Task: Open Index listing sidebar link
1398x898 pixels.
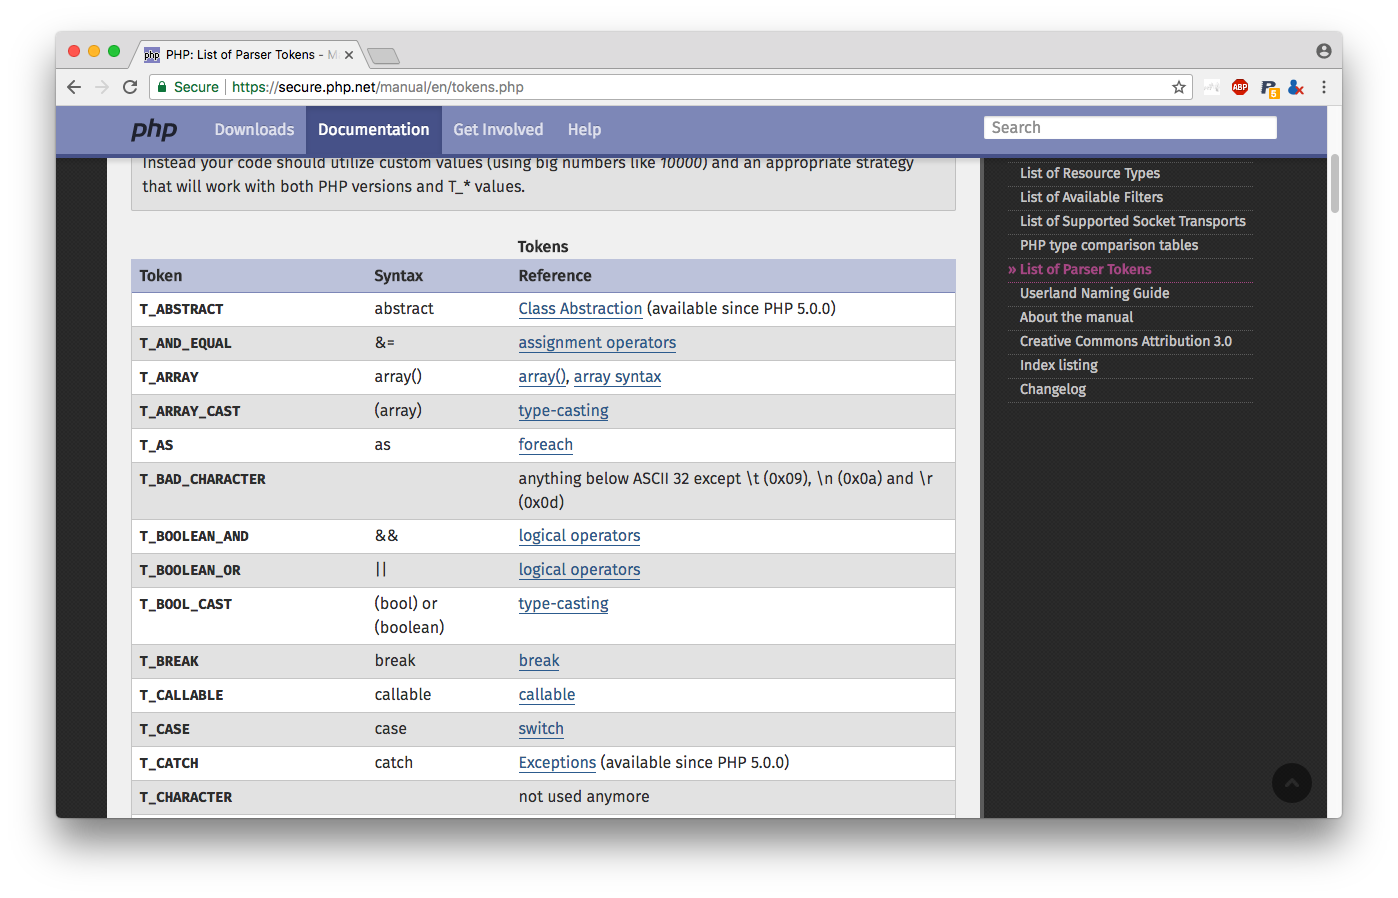Action: click(x=1058, y=365)
